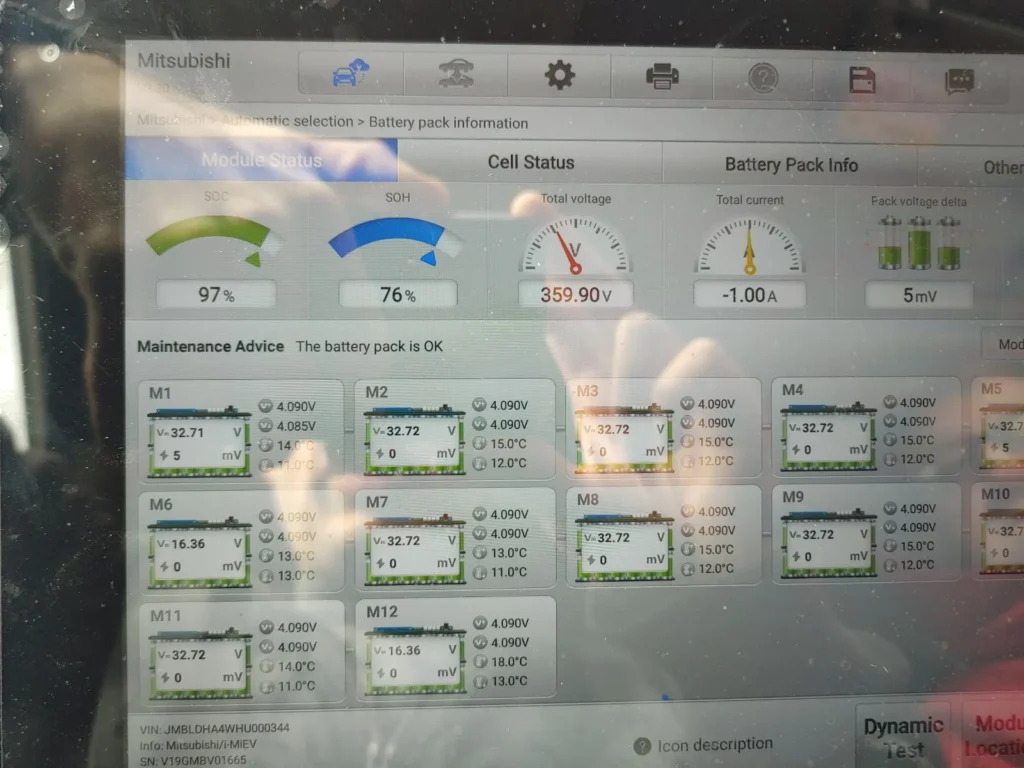Tap M2 temperature icon beside 15.0°C

point(479,443)
